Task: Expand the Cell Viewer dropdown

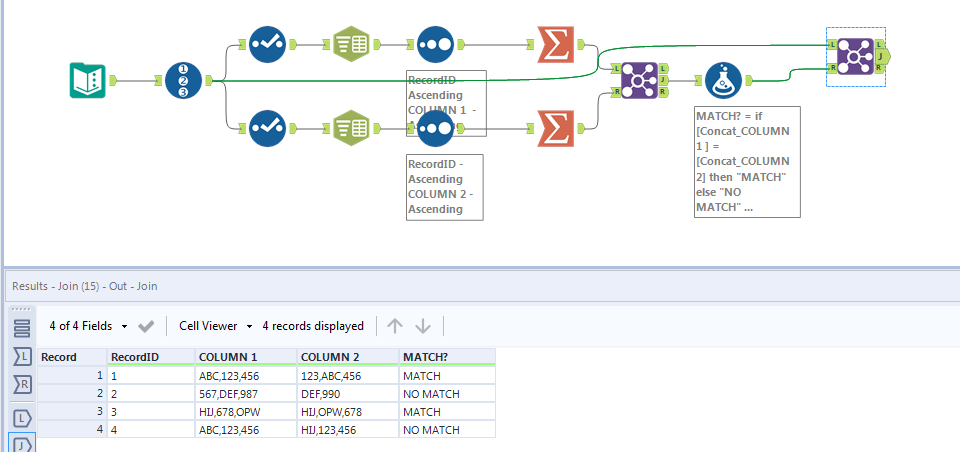Action: [x=213, y=326]
